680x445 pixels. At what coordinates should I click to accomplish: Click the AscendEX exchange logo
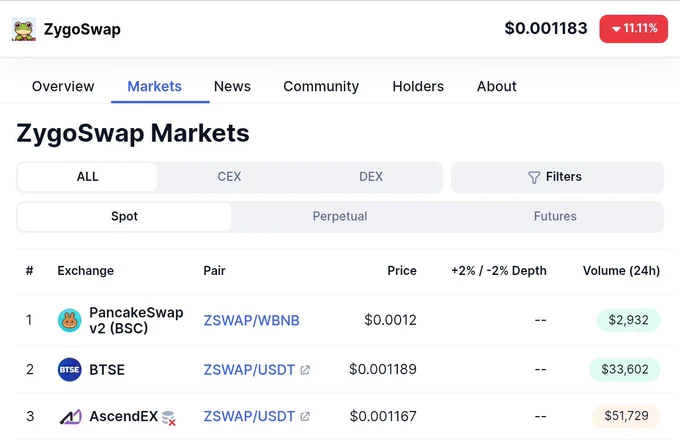click(x=70, y=416)
